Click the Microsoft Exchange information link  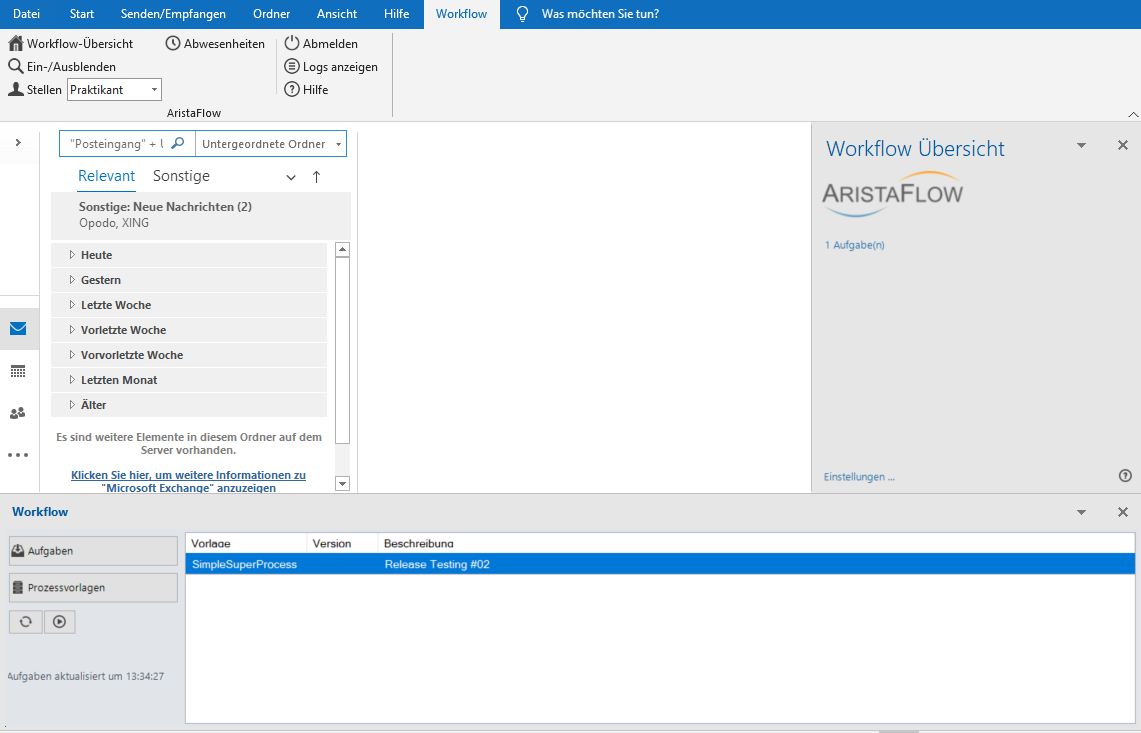point(188,482)
